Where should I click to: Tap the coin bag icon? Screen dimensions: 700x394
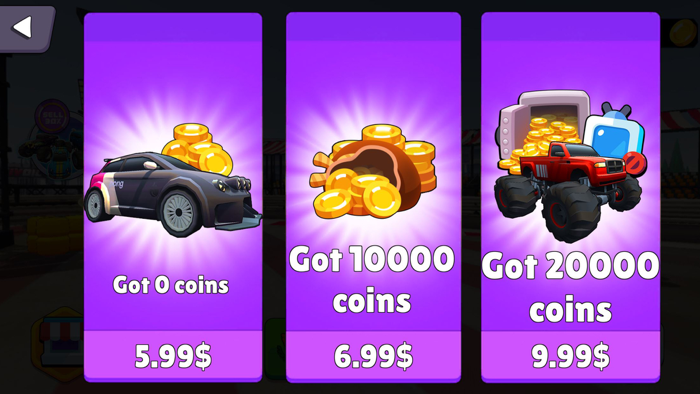point(373,170)
